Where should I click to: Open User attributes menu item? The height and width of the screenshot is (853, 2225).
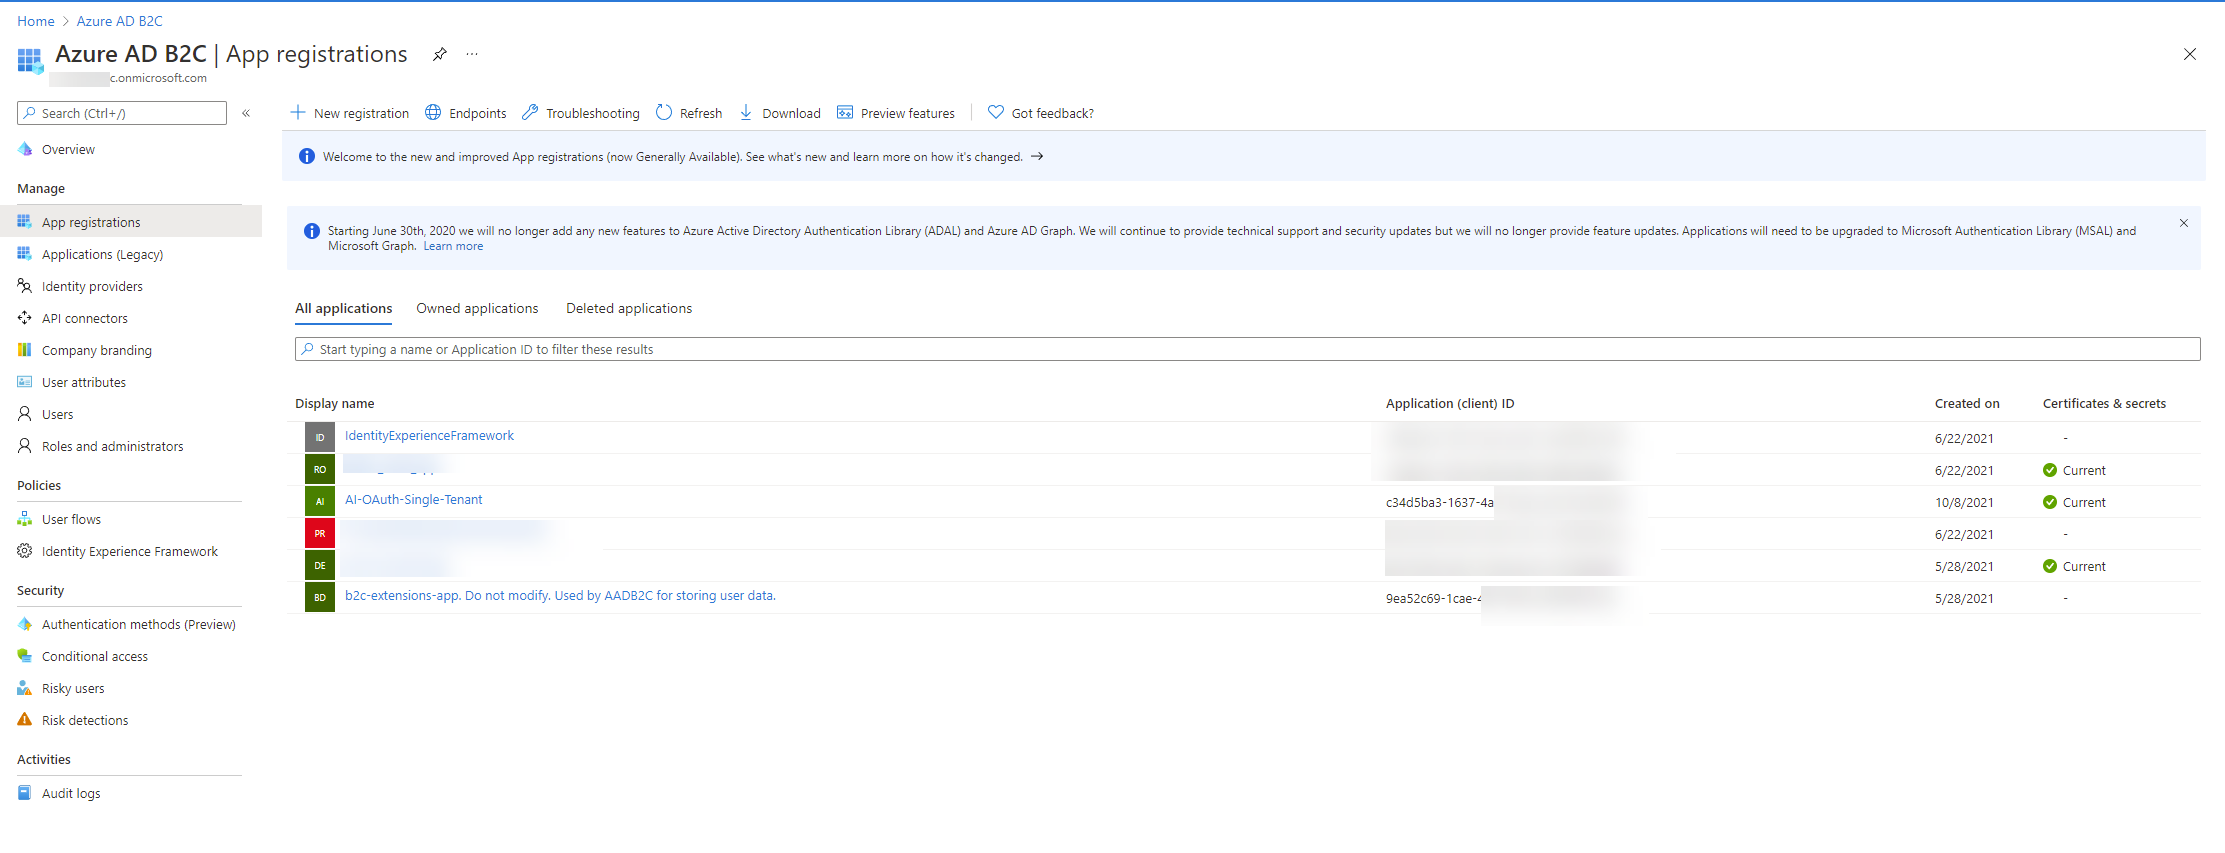pyautogui.click(x=83, y=382)
